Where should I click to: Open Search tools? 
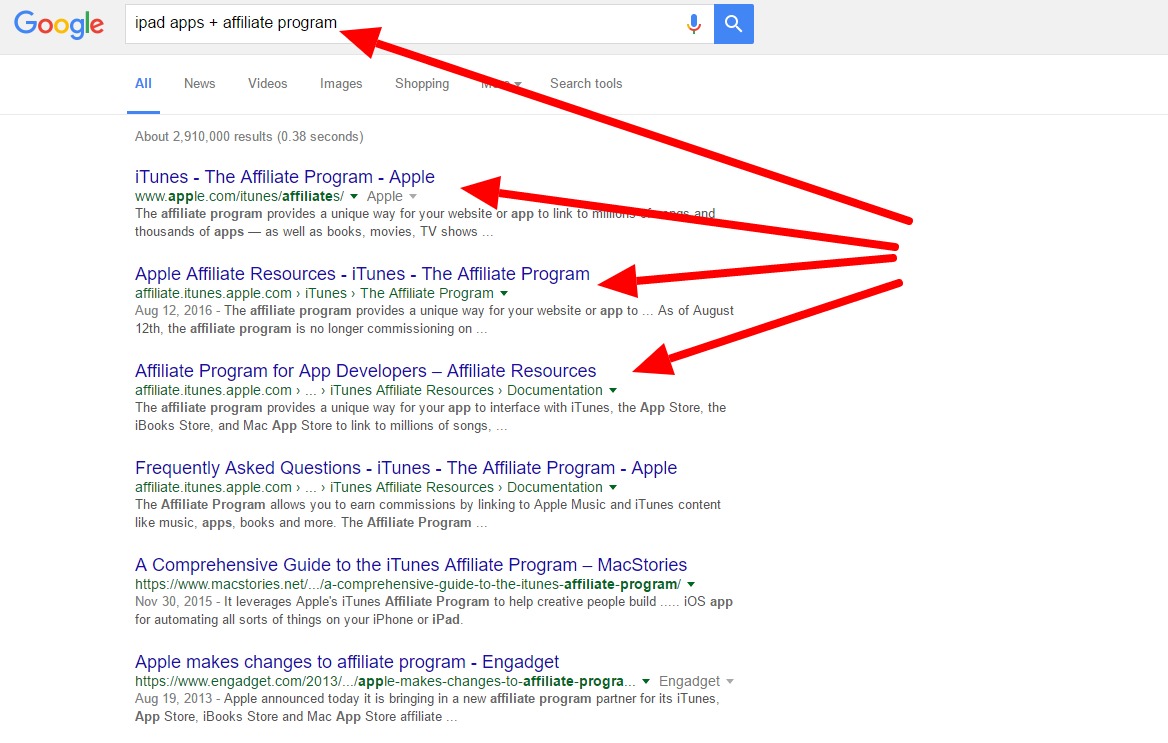(586, 83)
